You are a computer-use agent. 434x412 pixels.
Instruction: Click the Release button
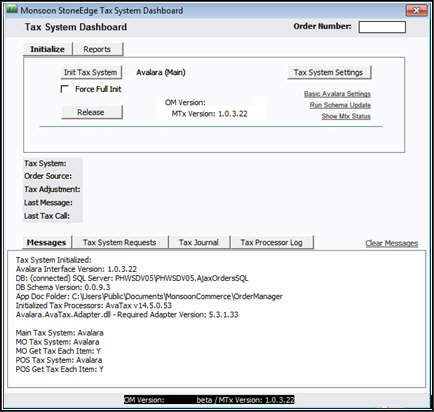(x=92, y=112)
